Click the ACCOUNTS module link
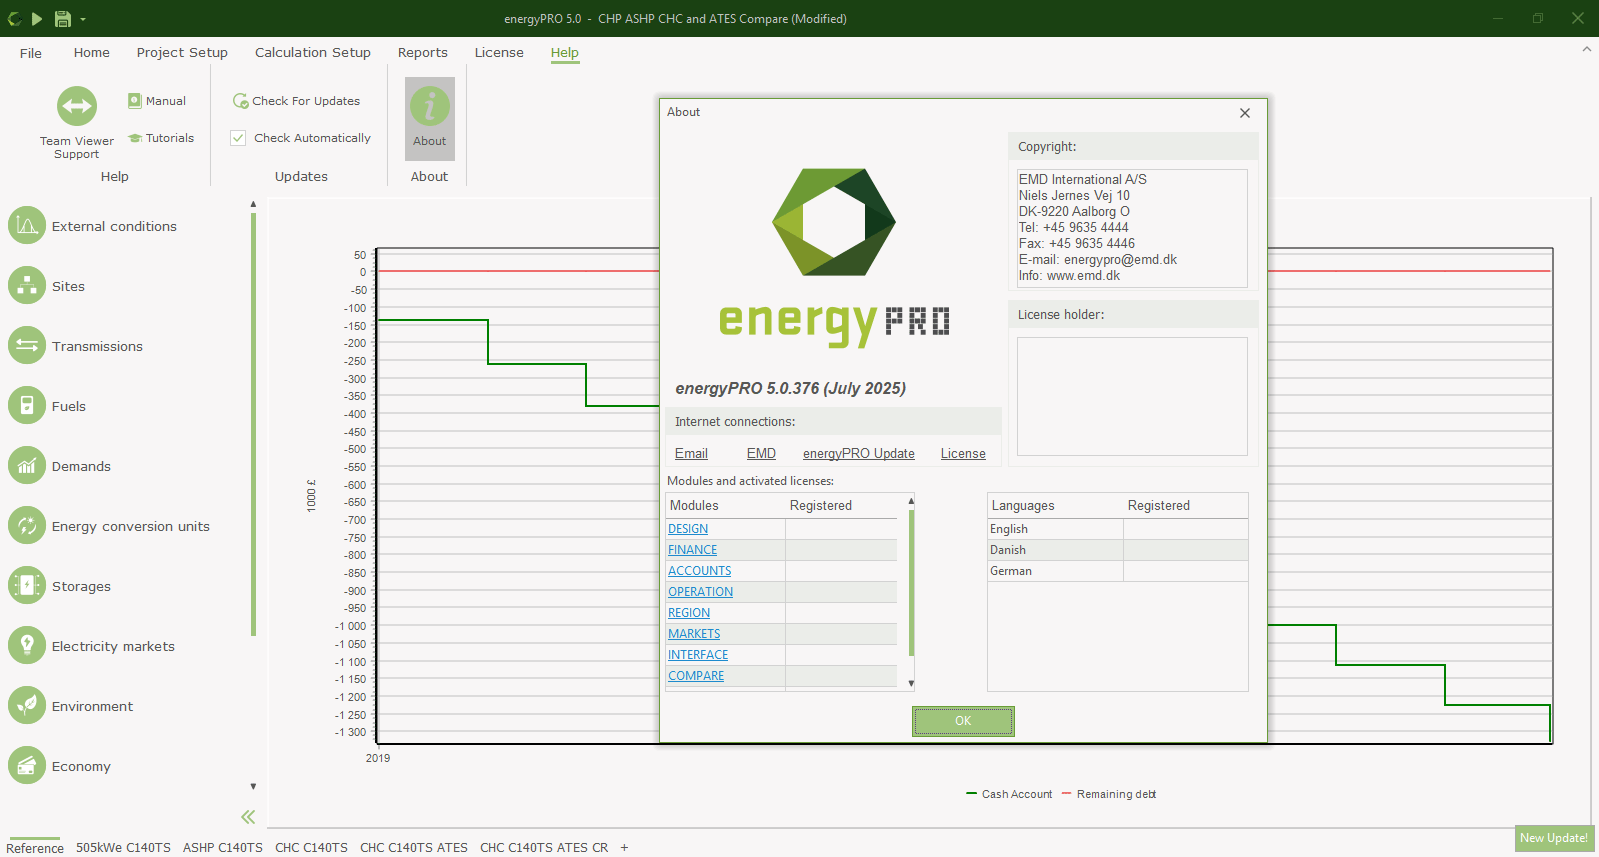Viewport: 1599px width, 857px height. click(x=700, y=571)
